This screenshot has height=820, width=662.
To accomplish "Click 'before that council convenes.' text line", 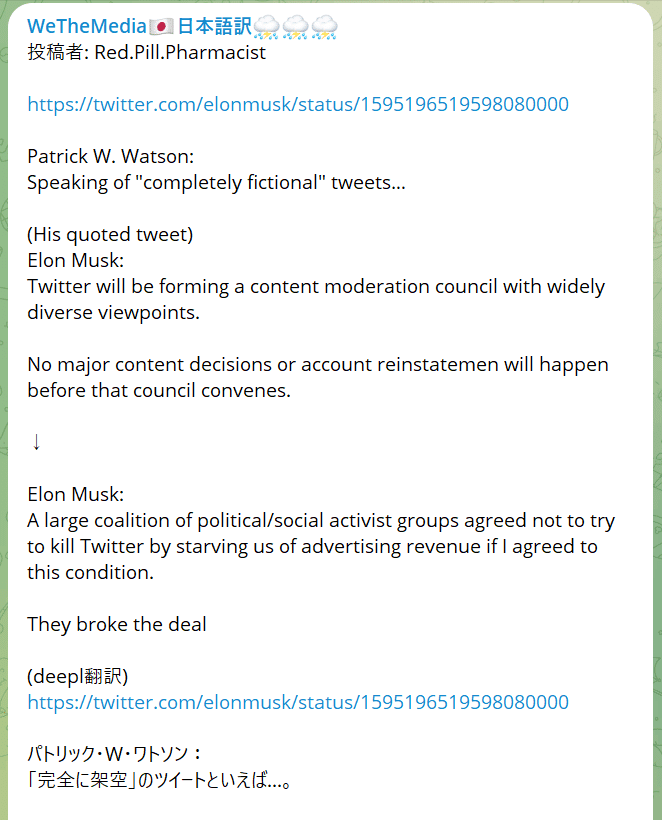I will tap(159, 390).
